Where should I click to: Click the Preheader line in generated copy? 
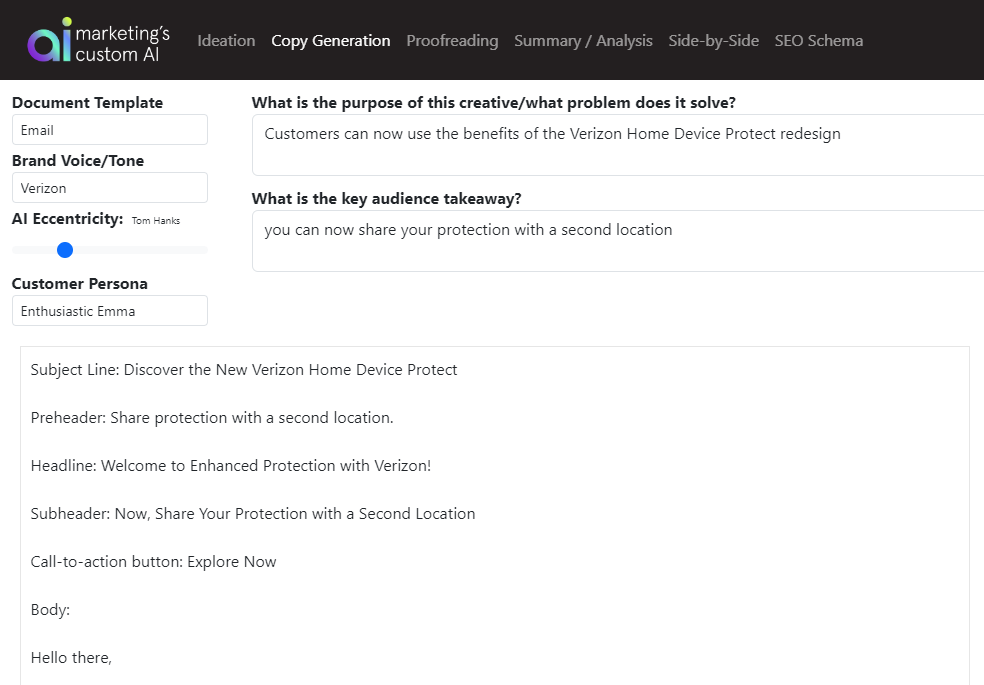point(211,417)
